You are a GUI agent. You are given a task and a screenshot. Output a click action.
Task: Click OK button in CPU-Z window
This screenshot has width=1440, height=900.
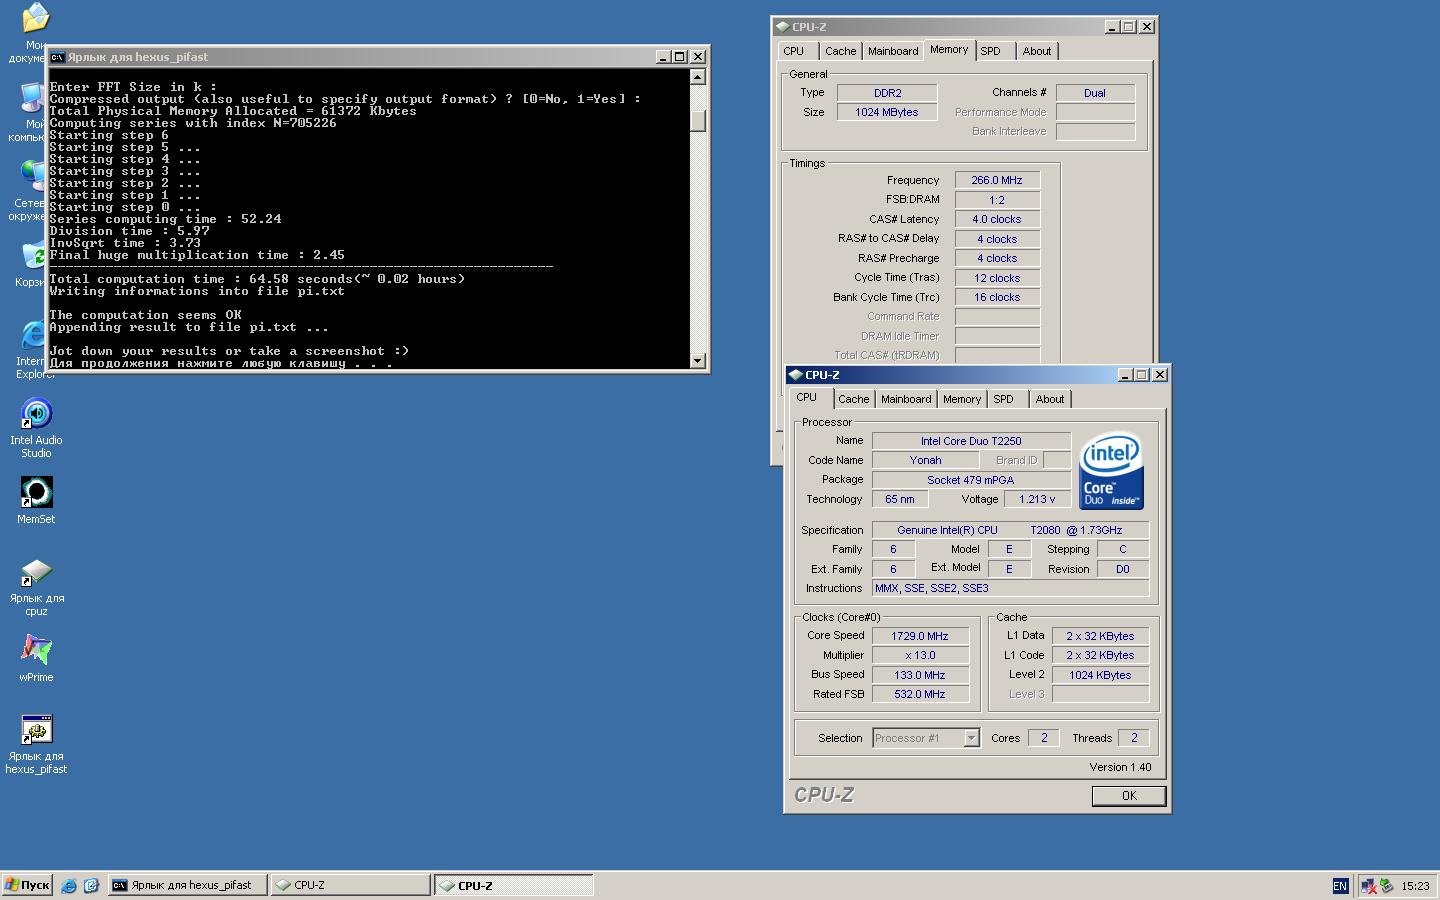tap(1129, 796)
